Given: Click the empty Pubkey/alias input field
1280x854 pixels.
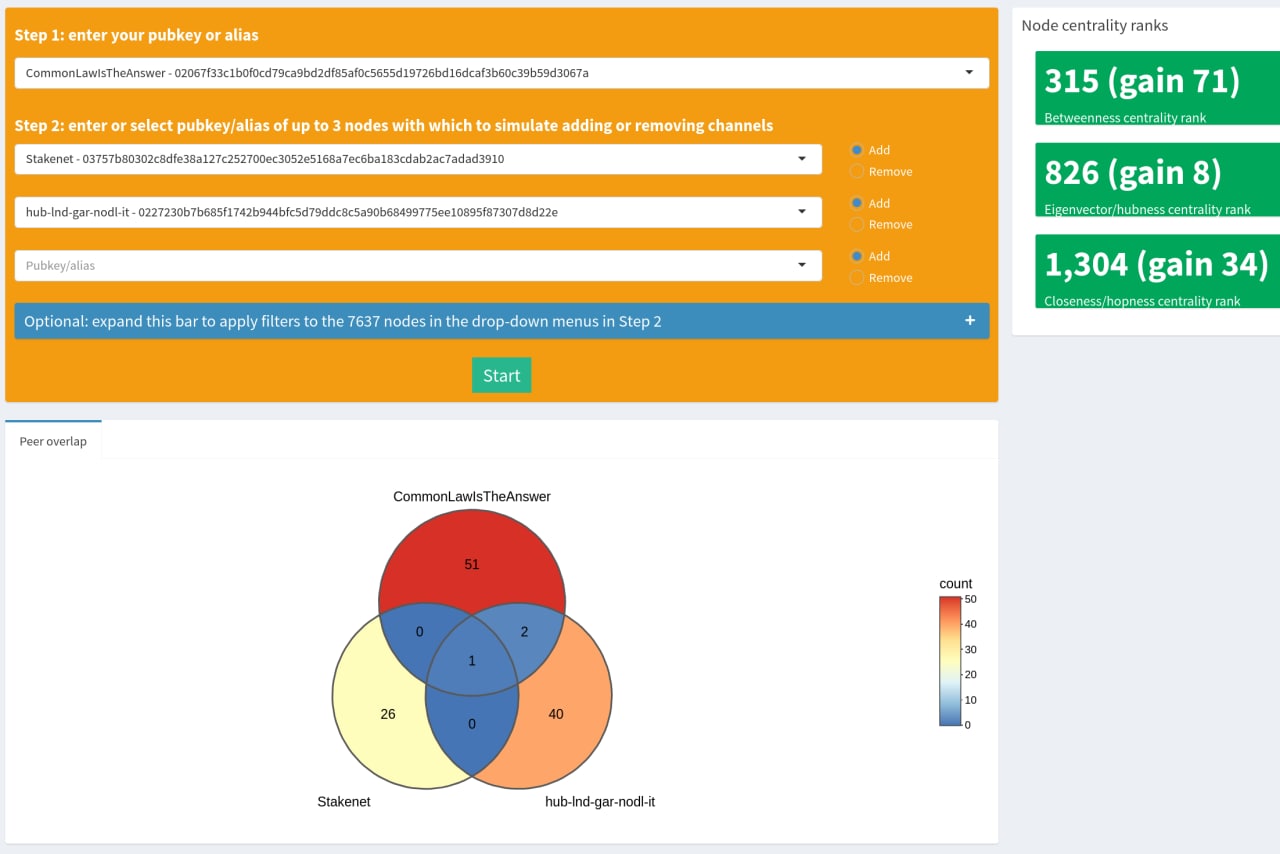Looking at the screenshot, I should coord(400,266).
